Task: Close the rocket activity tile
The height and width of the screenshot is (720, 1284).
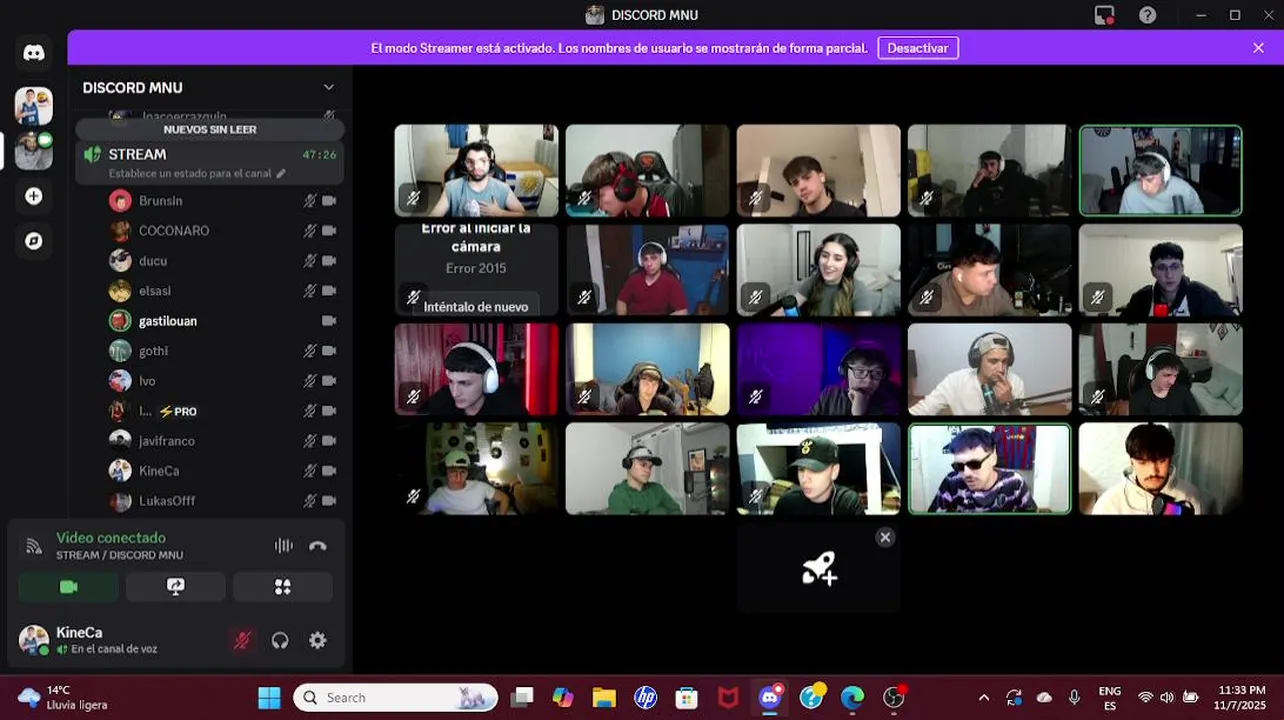Action: tap(885, 538)
